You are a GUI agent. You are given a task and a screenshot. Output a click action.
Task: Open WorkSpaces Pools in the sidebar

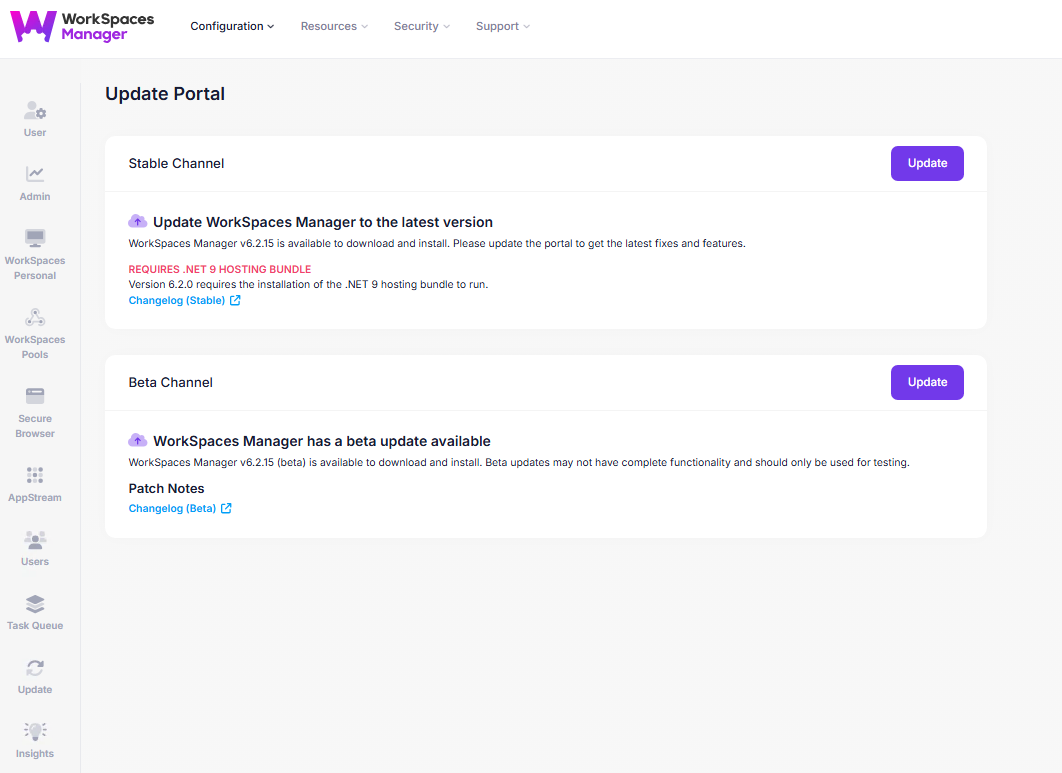[x=35, y=319]
